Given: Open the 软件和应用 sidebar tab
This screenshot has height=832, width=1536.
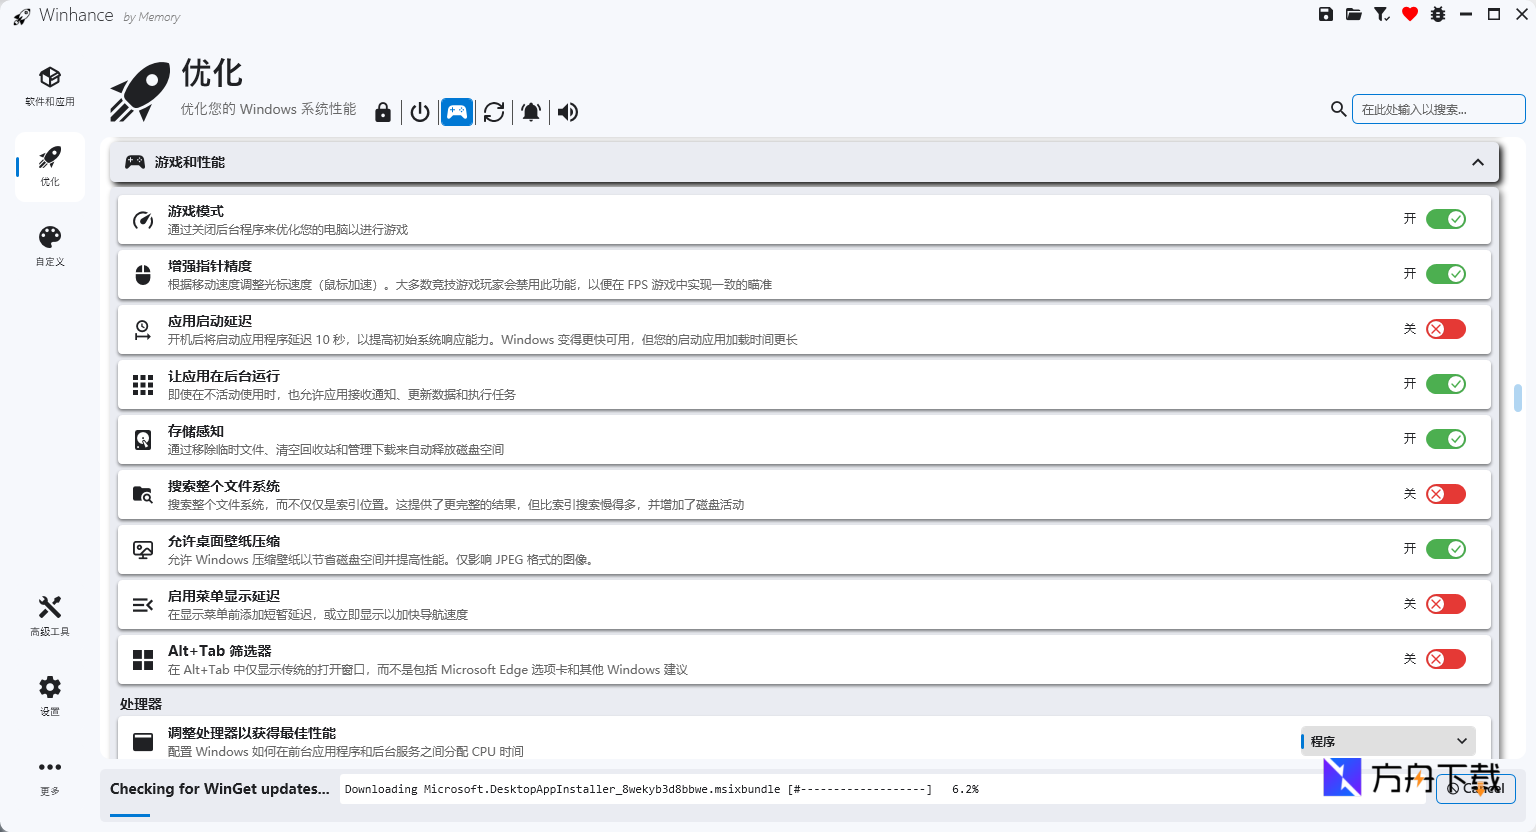Looking at the screenshot, I should 50,87.
